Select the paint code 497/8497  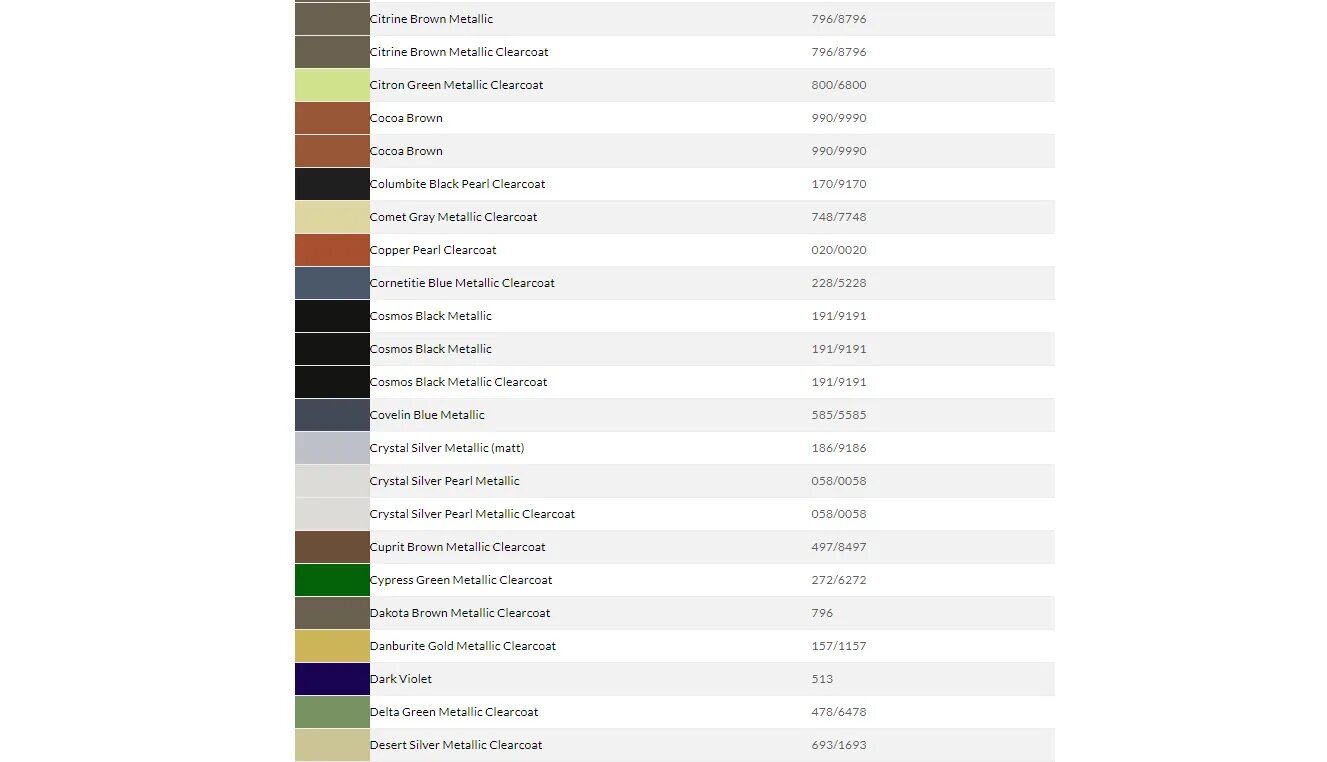839,547
